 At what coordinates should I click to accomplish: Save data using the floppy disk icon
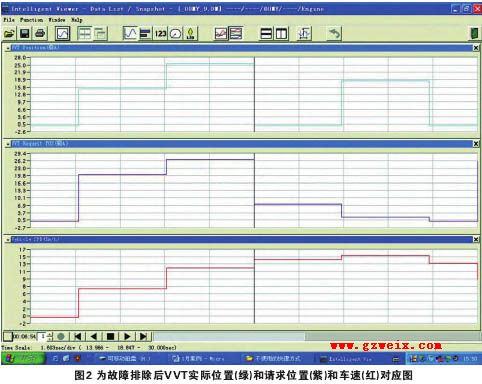(25, 34)
